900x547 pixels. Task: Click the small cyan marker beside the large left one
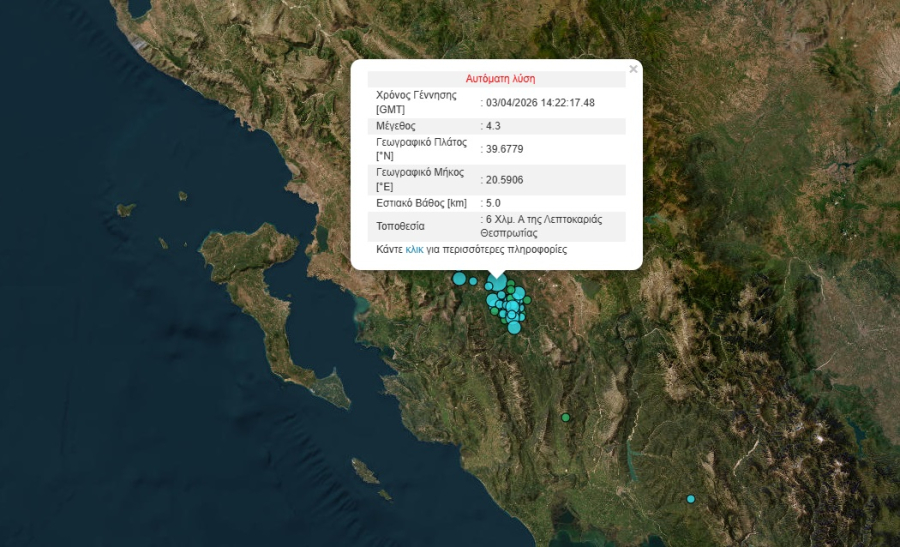(x=474, y=281)
